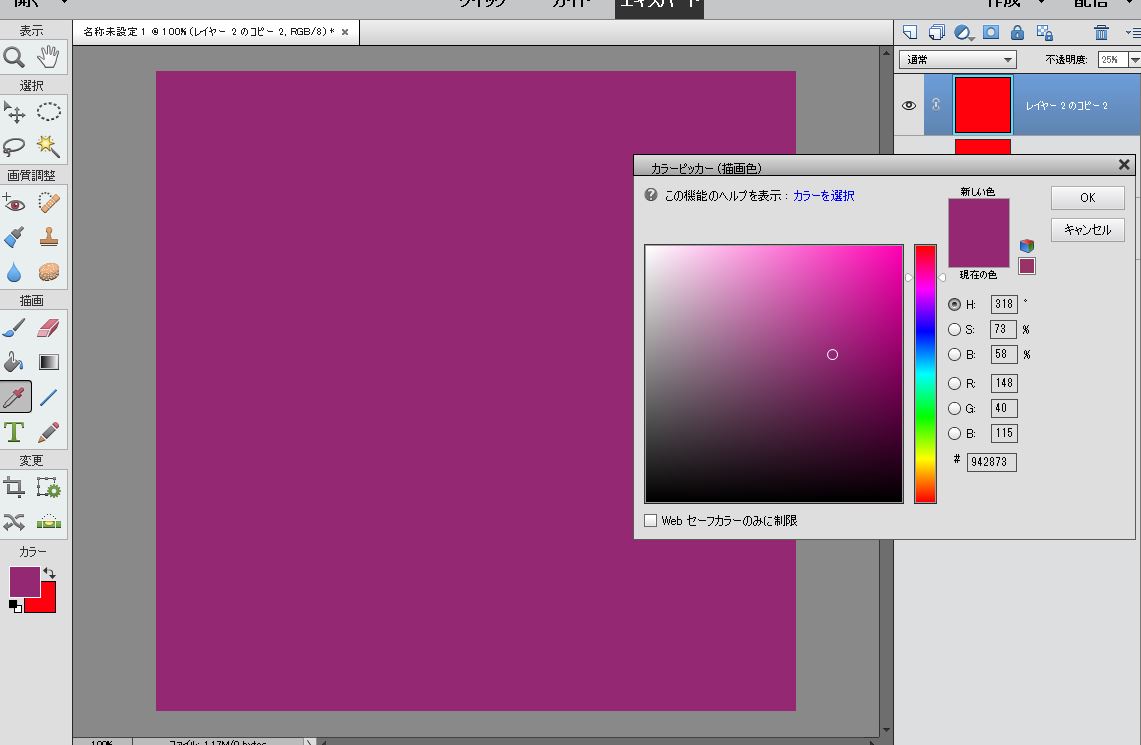Image resolution: width=1141 pixels, height=745 pixels.
Task: Select the Clone Stamp tool
Action: pyautogui.click(x=48, y=236)
